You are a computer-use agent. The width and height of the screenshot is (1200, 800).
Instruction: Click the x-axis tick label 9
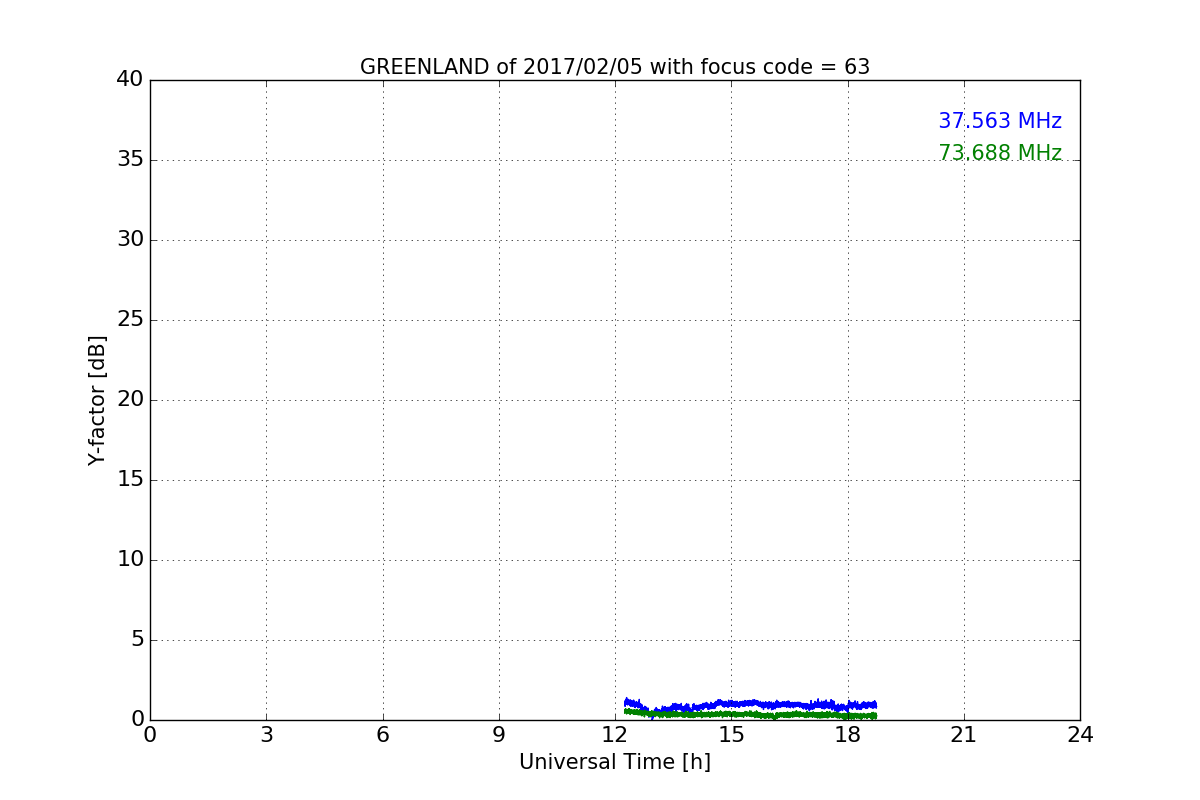point(499,735)
